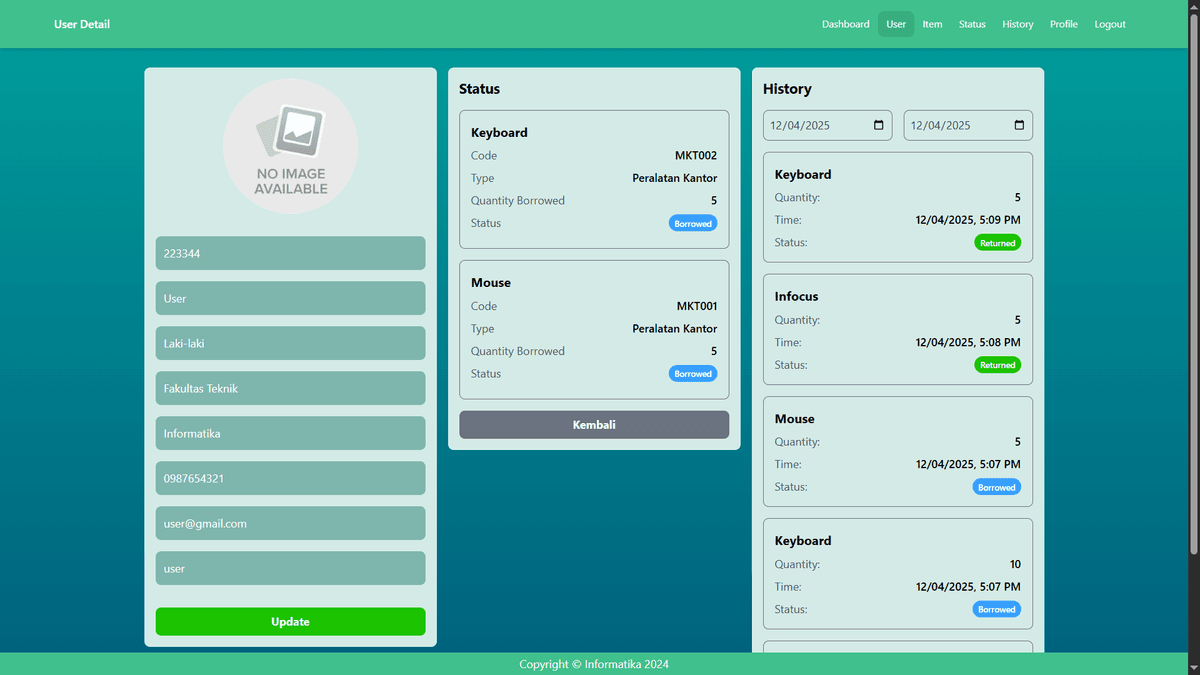
Task: Open the start date calendar picker icon
Action: (879, 125)
